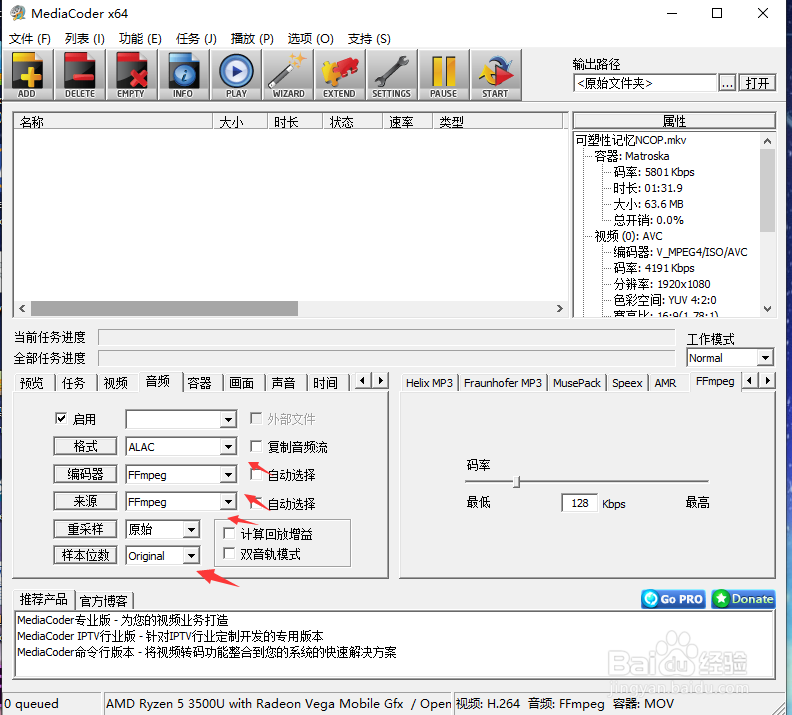Screen dimensions: 792x715
Task: Click the Donate badge
Action: pos(743,599)
